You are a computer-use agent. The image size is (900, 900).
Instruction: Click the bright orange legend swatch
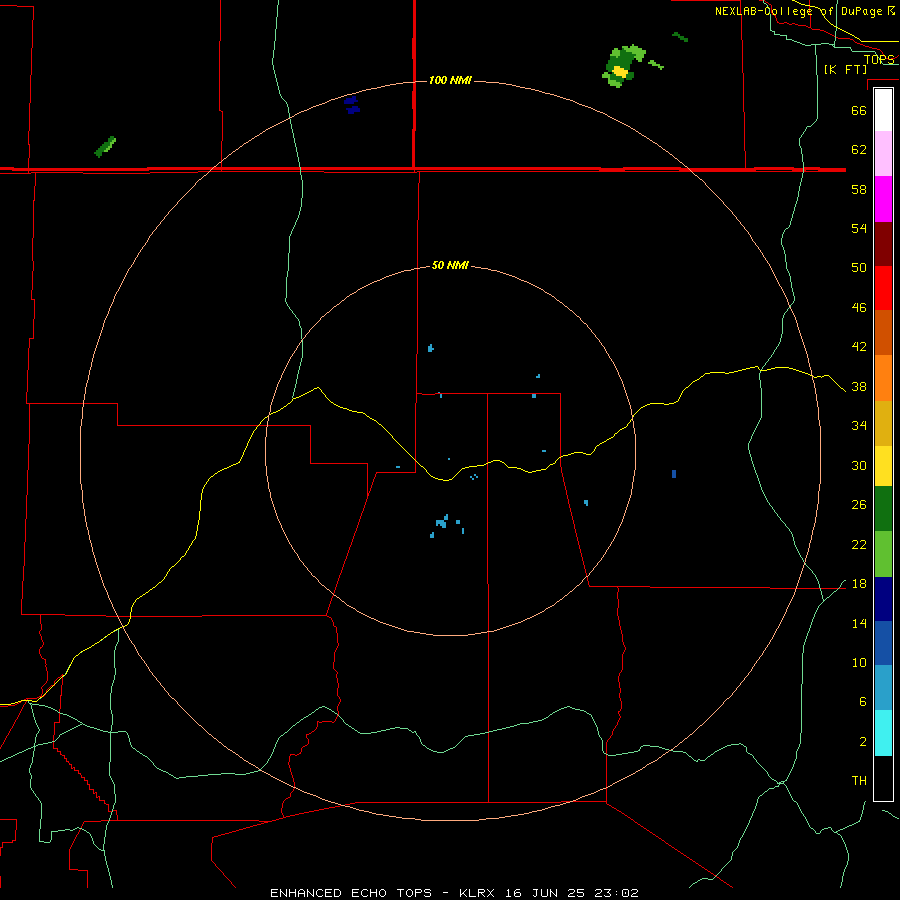pos(883,378)
